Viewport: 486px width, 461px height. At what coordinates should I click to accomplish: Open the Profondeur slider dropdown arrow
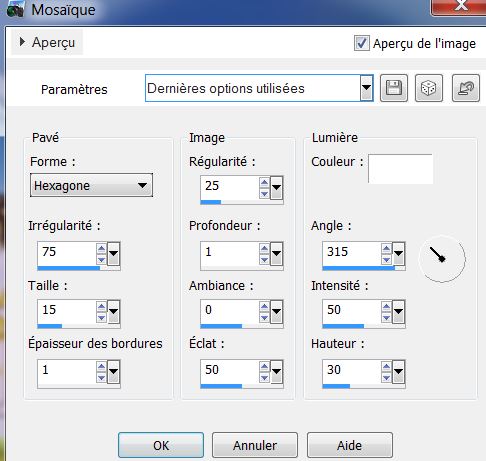(276, 254)
